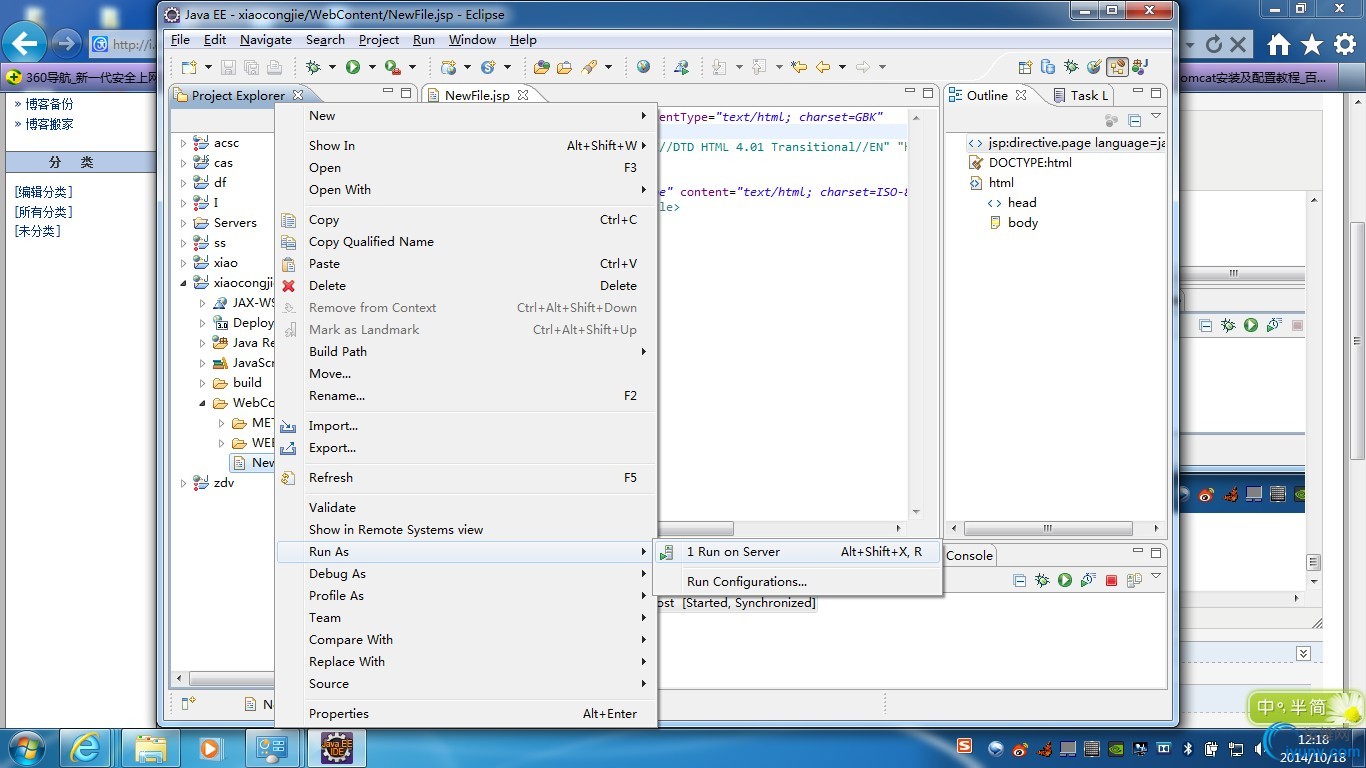1366x768 pixels.
Task: Click the Open Type folder icon
Action: 542,67
